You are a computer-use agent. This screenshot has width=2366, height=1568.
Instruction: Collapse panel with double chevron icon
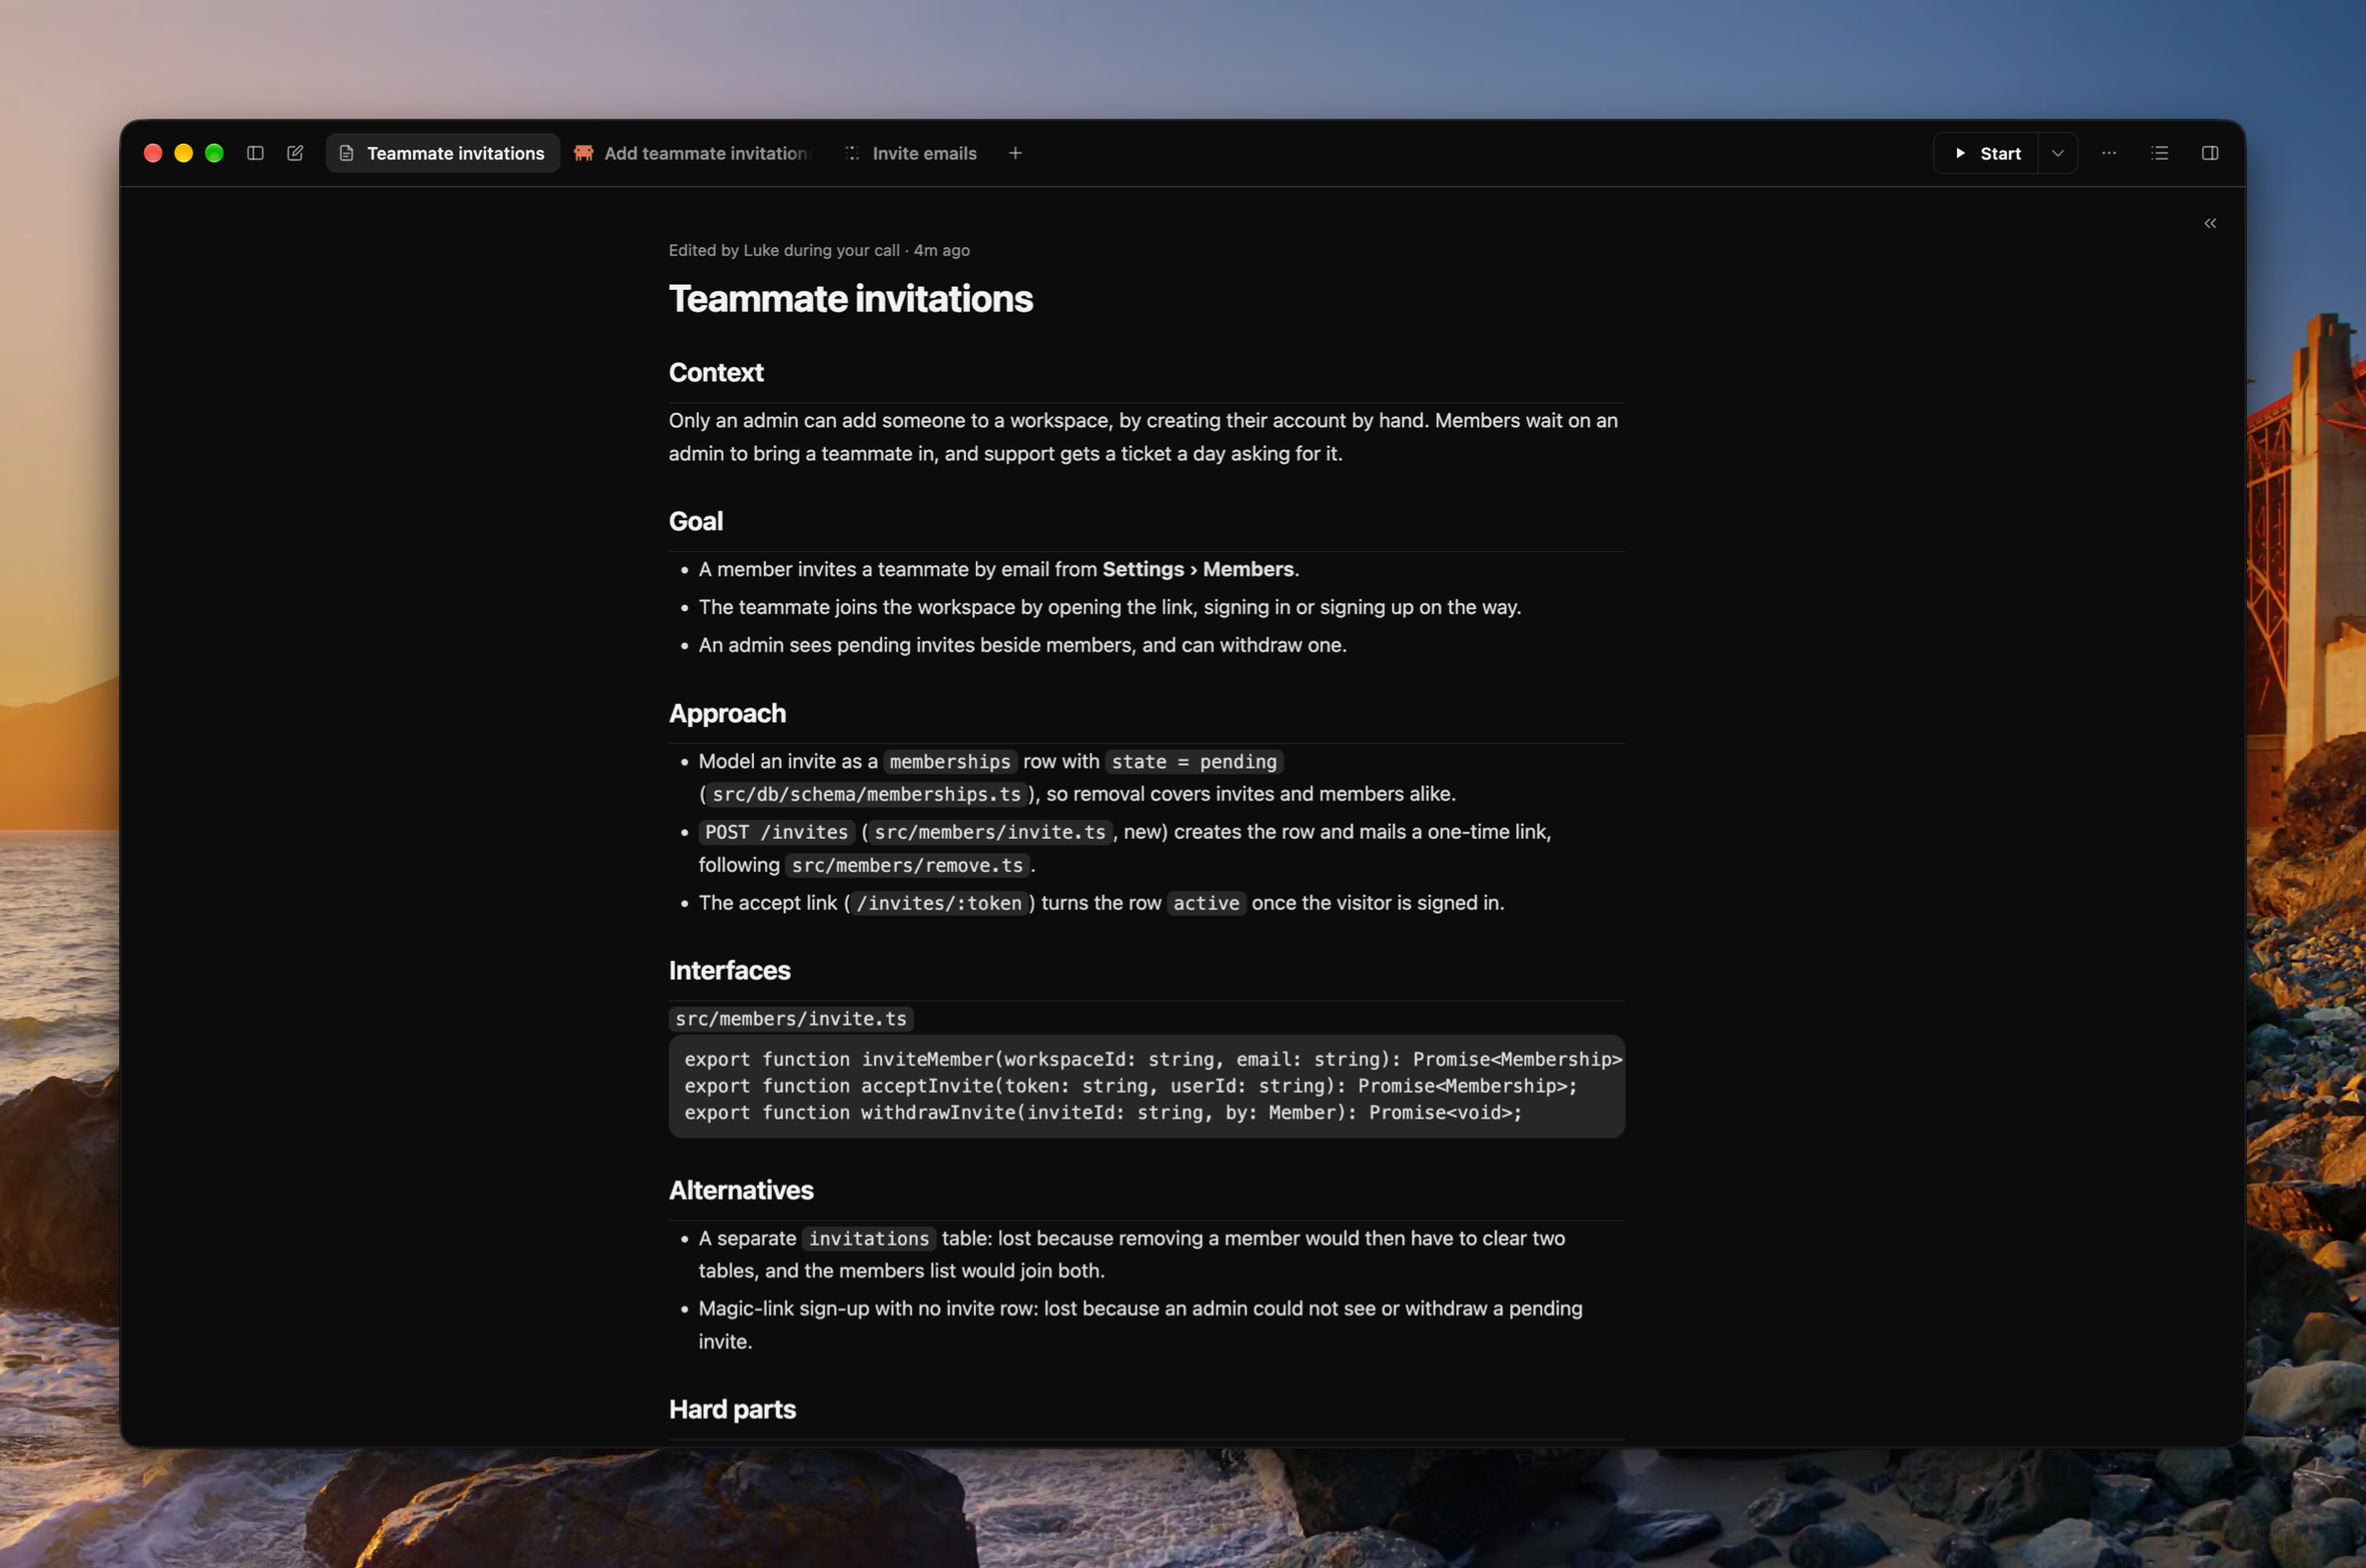tap(2210, 223)
